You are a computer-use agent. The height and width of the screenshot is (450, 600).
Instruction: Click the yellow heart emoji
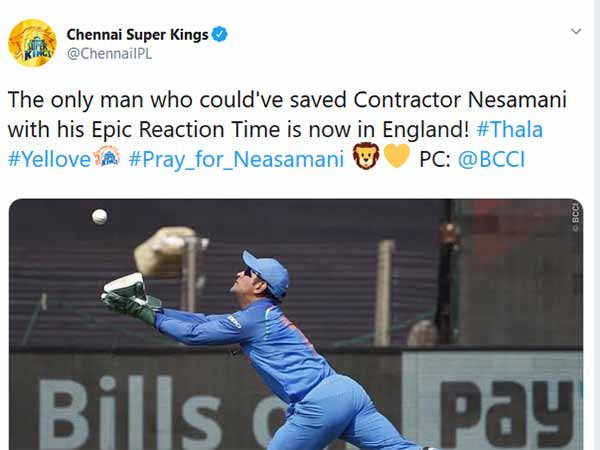coord(397,157)
